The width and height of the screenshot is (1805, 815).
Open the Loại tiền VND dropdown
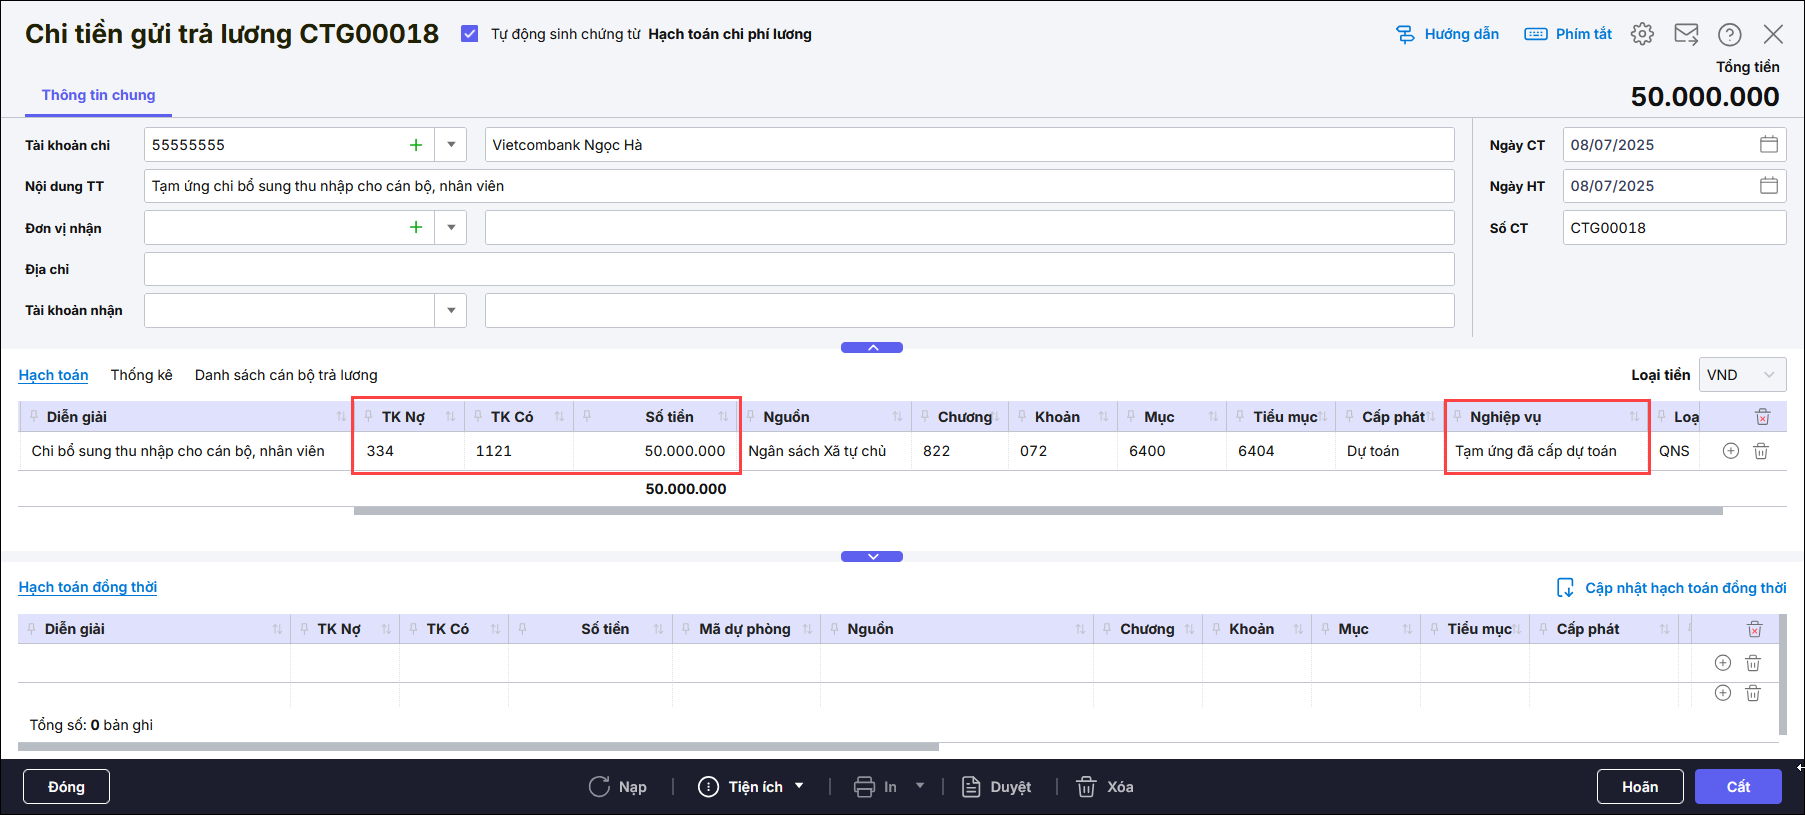pyautogui.click(x=1742, y=375)
